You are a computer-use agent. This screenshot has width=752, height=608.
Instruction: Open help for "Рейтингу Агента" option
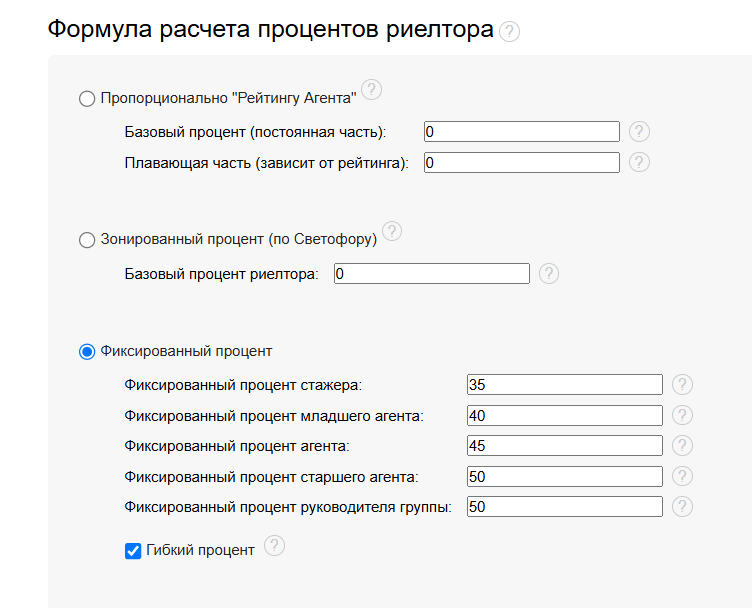click(372, 90)
